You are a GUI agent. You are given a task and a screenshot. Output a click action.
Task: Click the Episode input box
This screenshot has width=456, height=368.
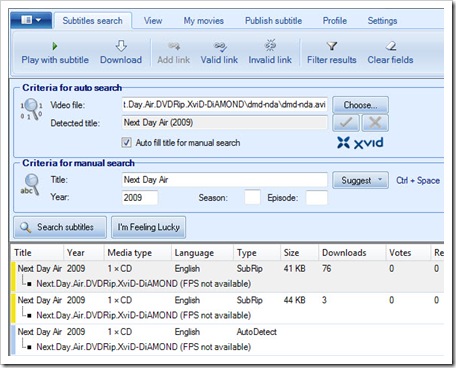pos(317,198)
